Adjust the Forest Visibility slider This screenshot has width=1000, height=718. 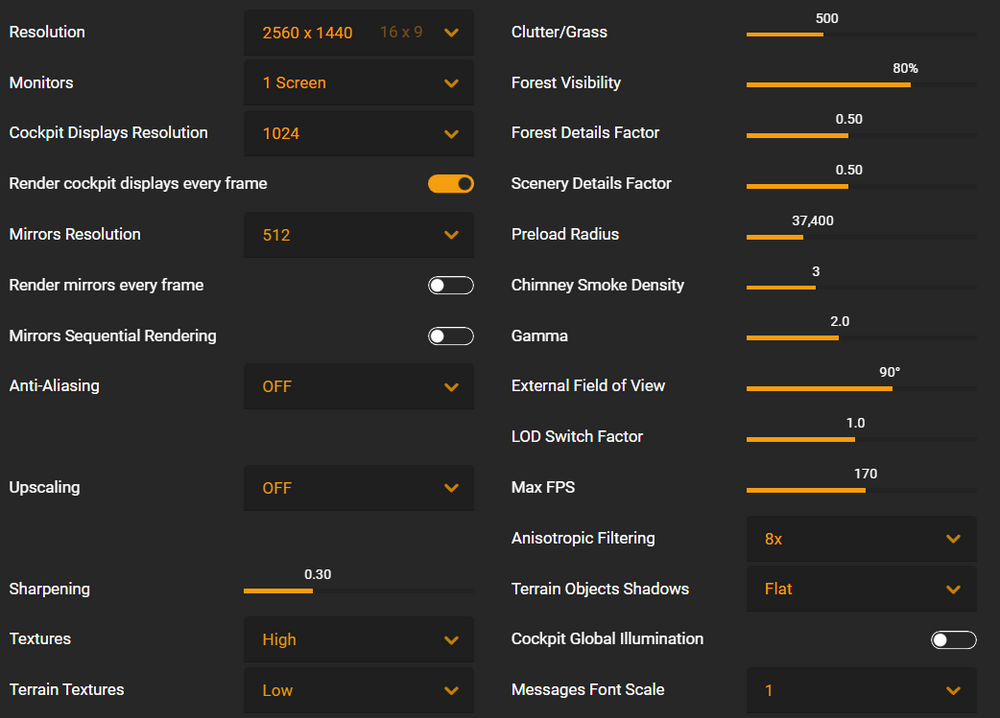(910, 85)
